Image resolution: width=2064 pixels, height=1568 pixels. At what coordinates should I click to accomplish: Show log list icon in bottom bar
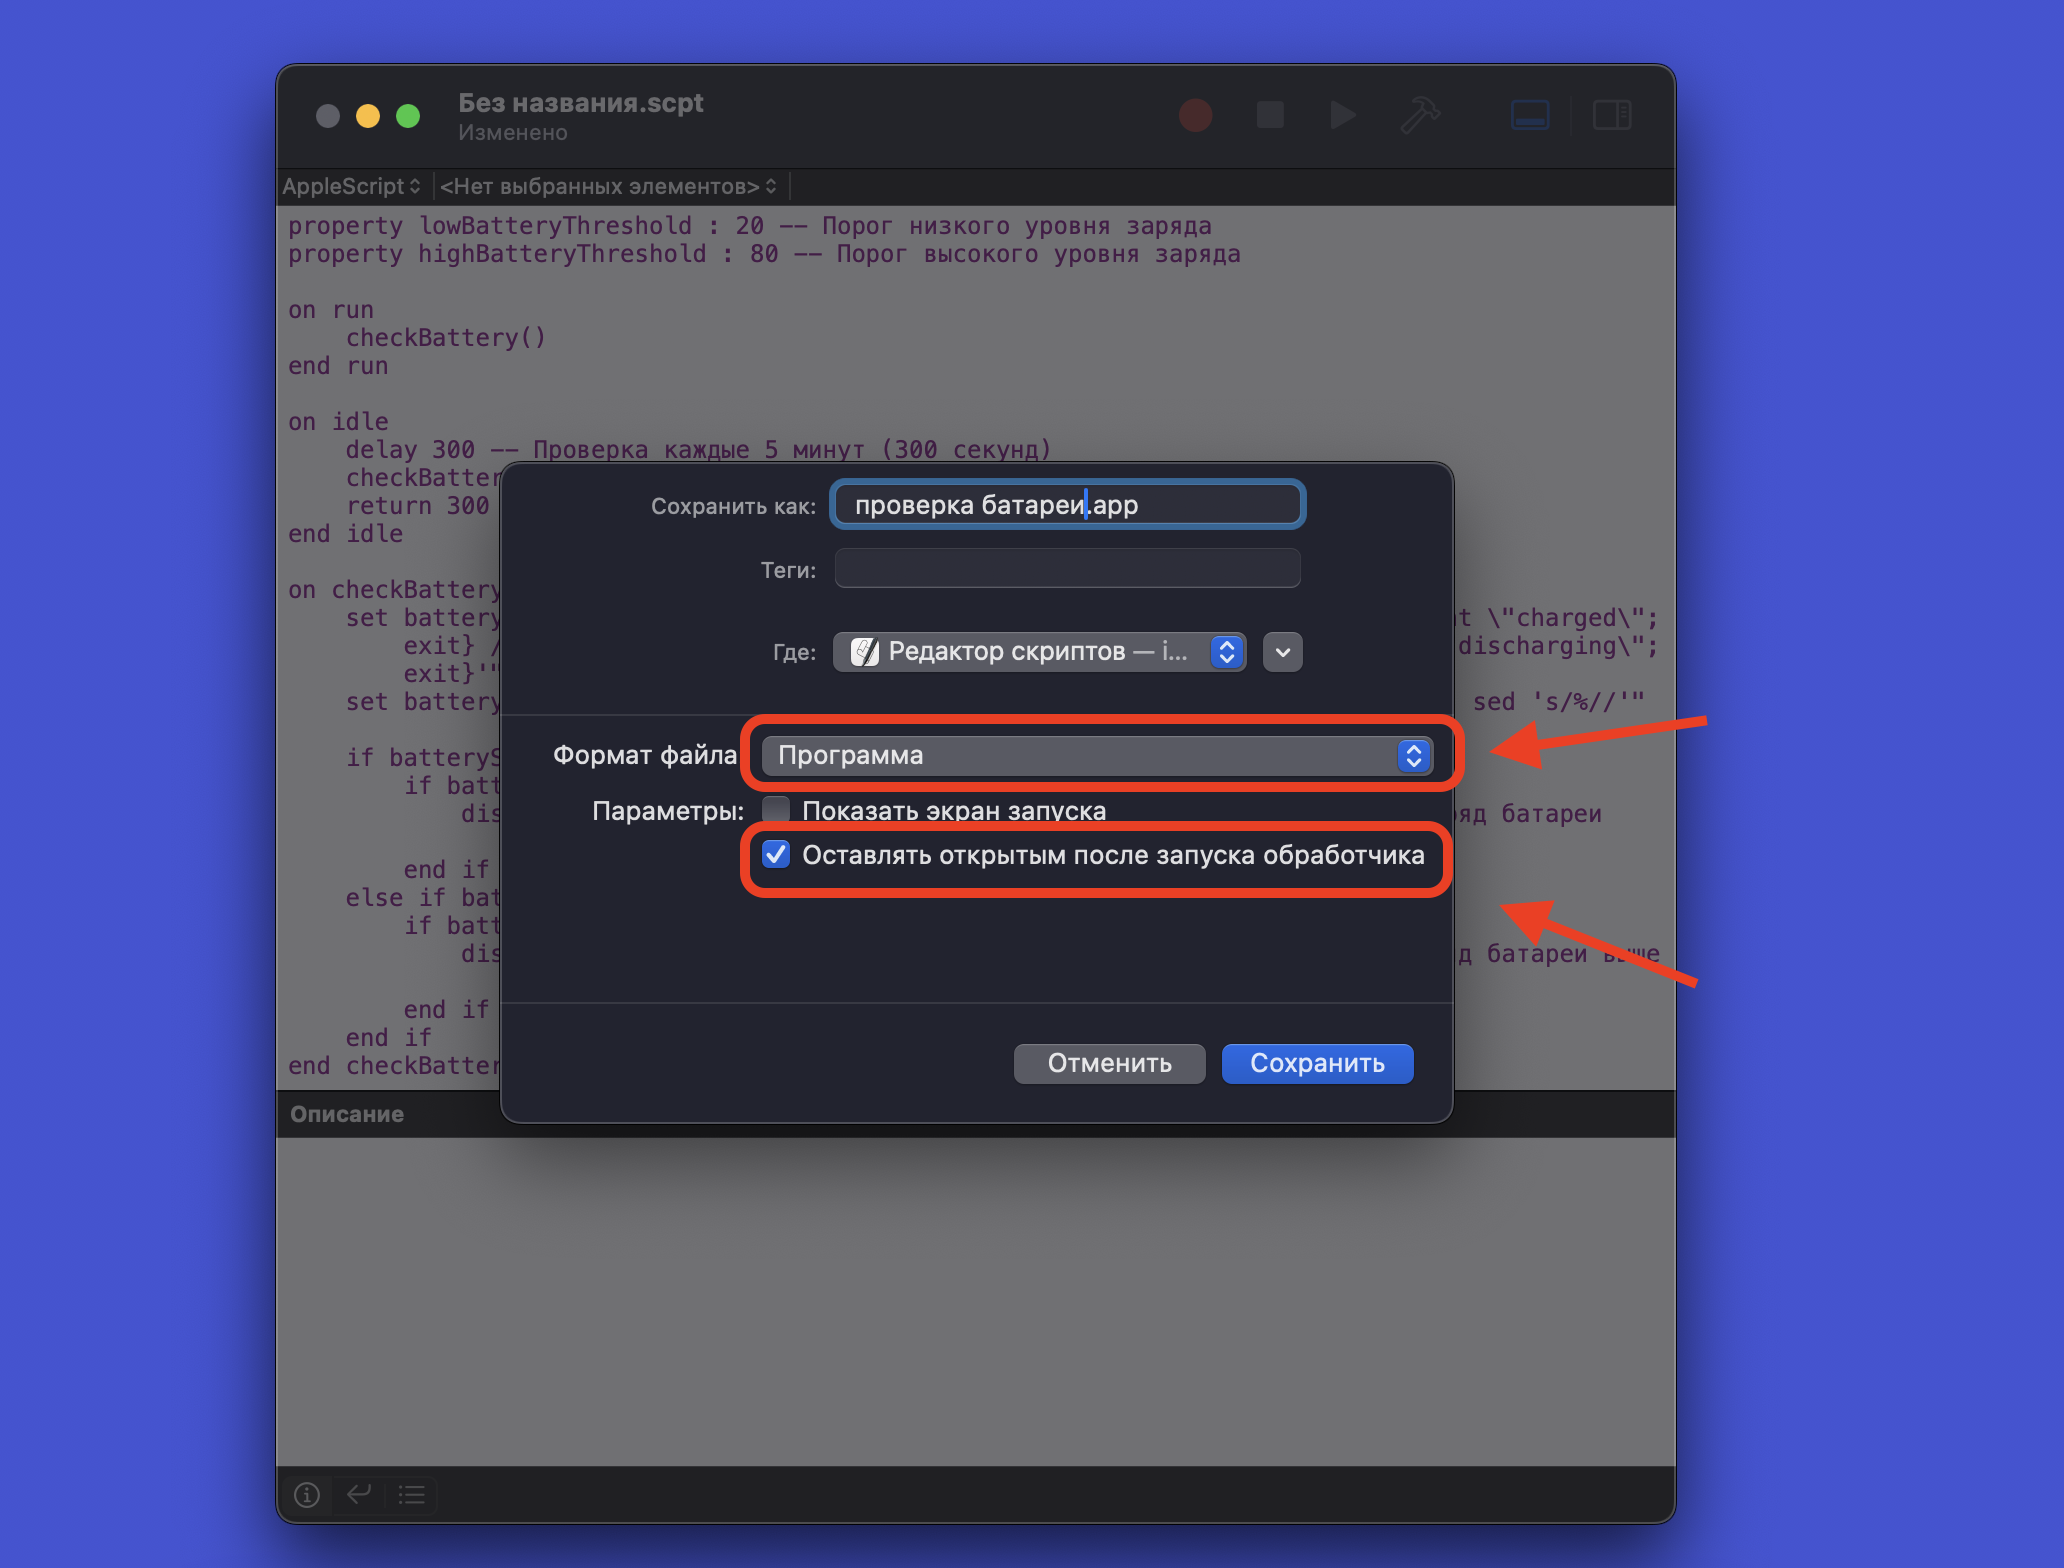point(412,1494)
